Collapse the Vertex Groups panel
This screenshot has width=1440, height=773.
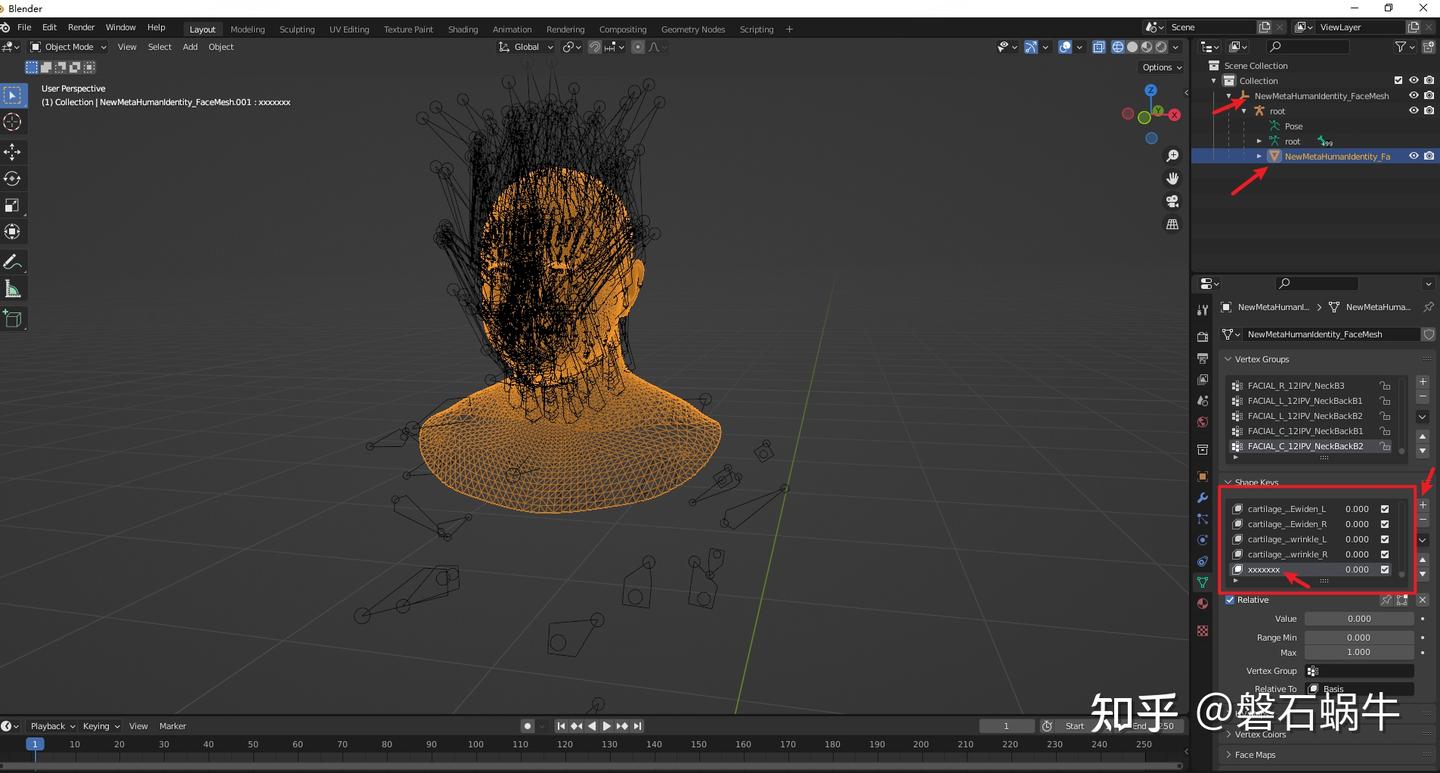[x=1260, y=359]
